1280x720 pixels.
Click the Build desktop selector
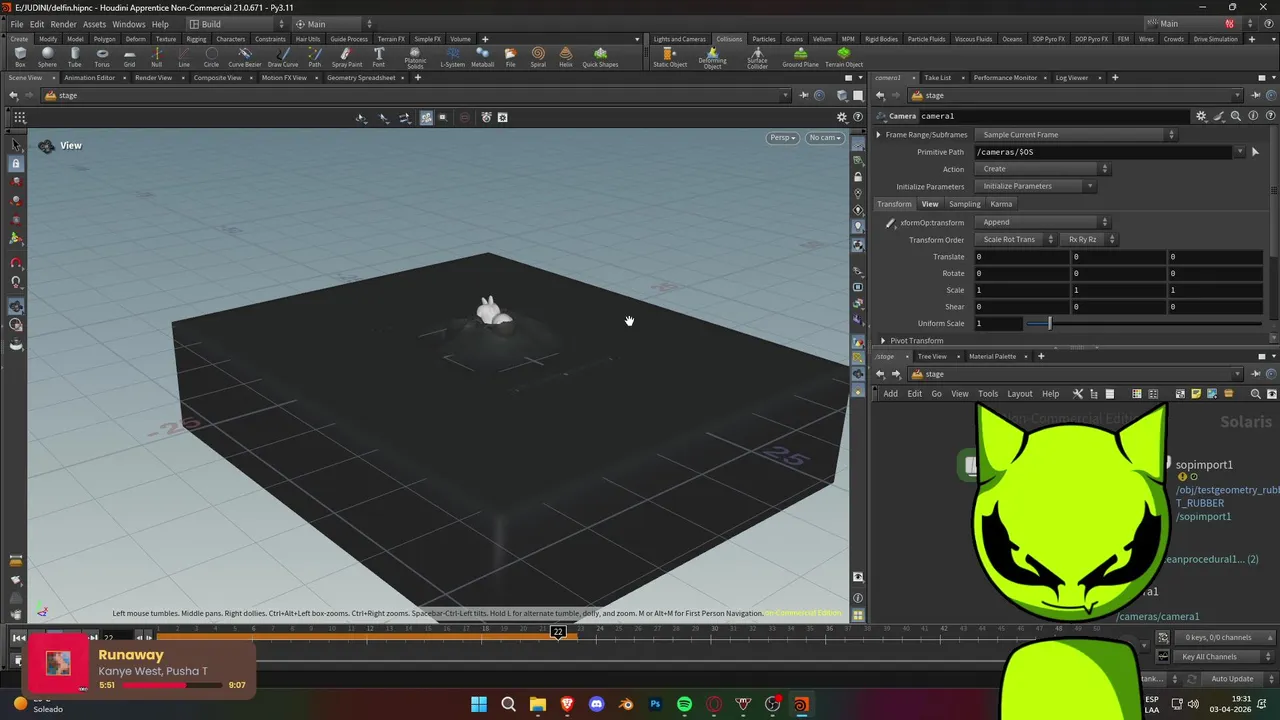click(238, 24)
